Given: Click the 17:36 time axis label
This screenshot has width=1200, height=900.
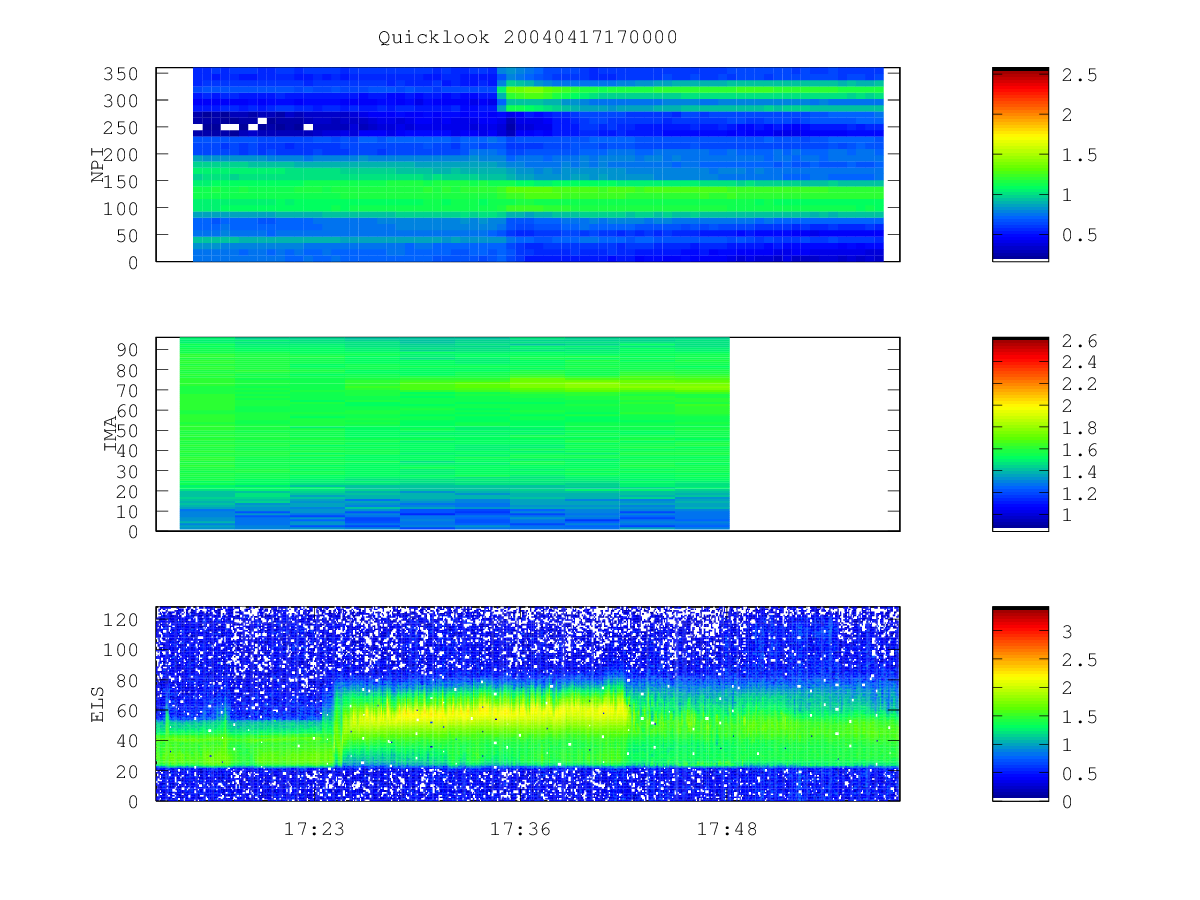Looking at the screenshot, I should [521, 829].
